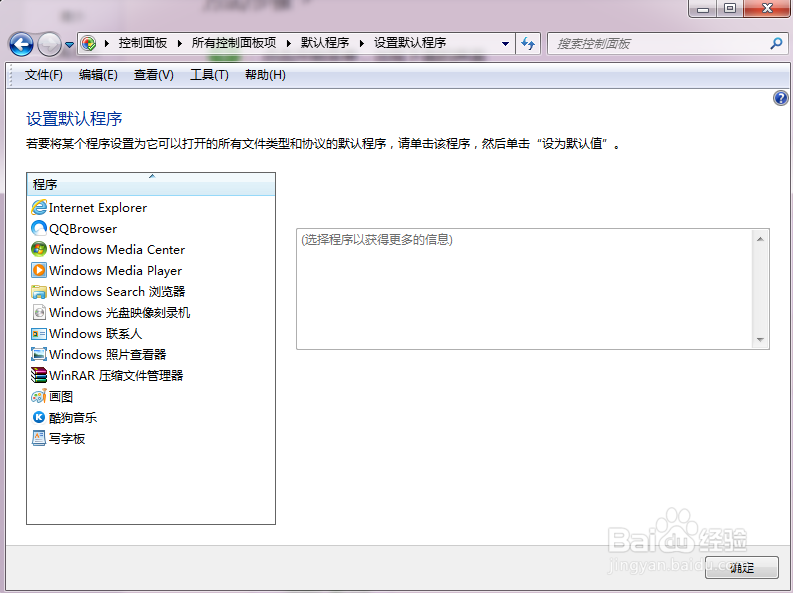Click the greyed forward arrow button
Screen dimensions: 793x593
pyautogui.click(x=49, y=44)
